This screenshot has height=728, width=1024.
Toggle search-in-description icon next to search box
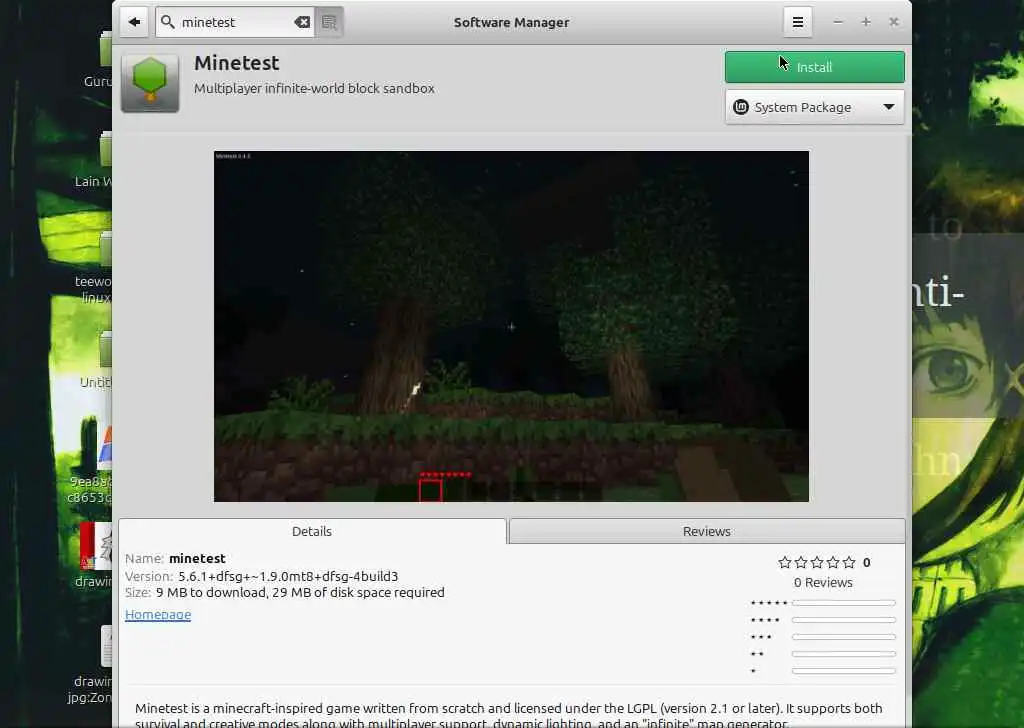click(x=329, y=22)
